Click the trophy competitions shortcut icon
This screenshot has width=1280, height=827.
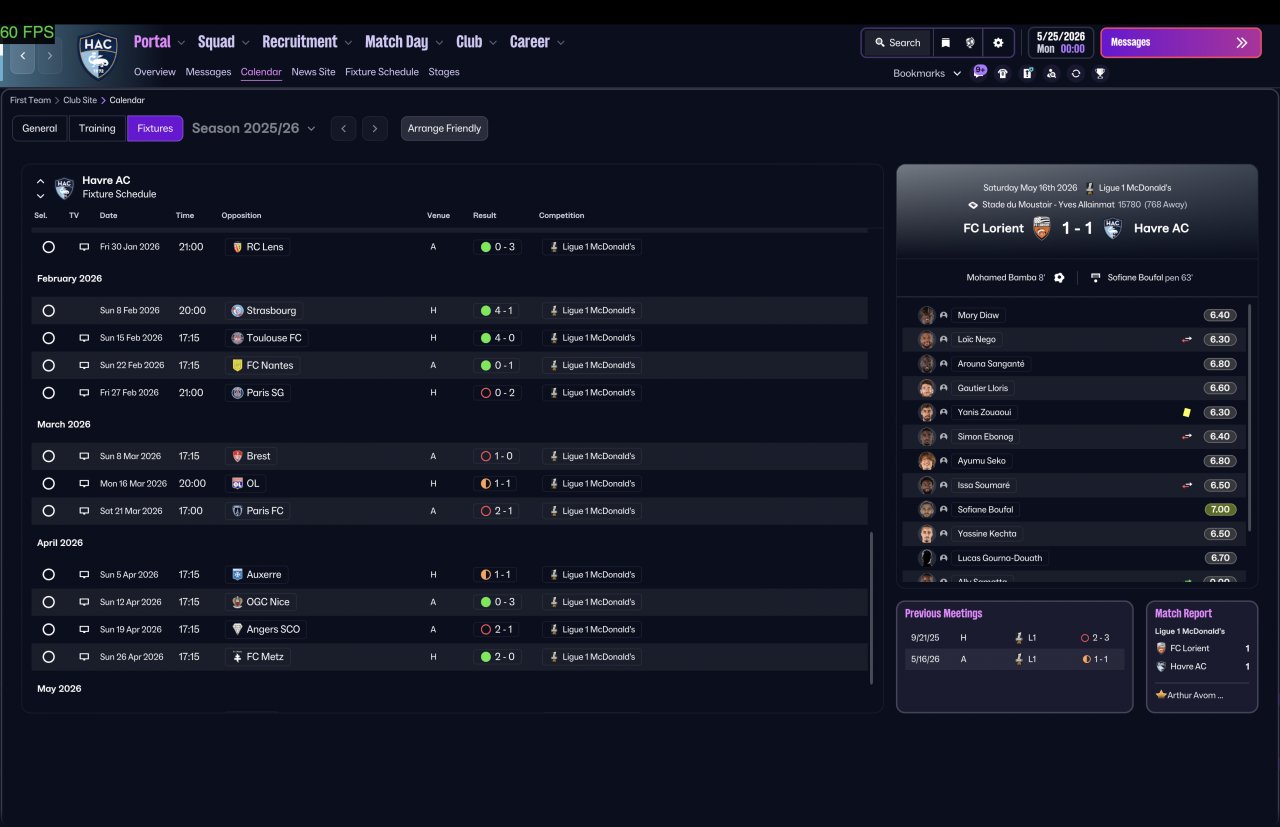coord(1100,73)
